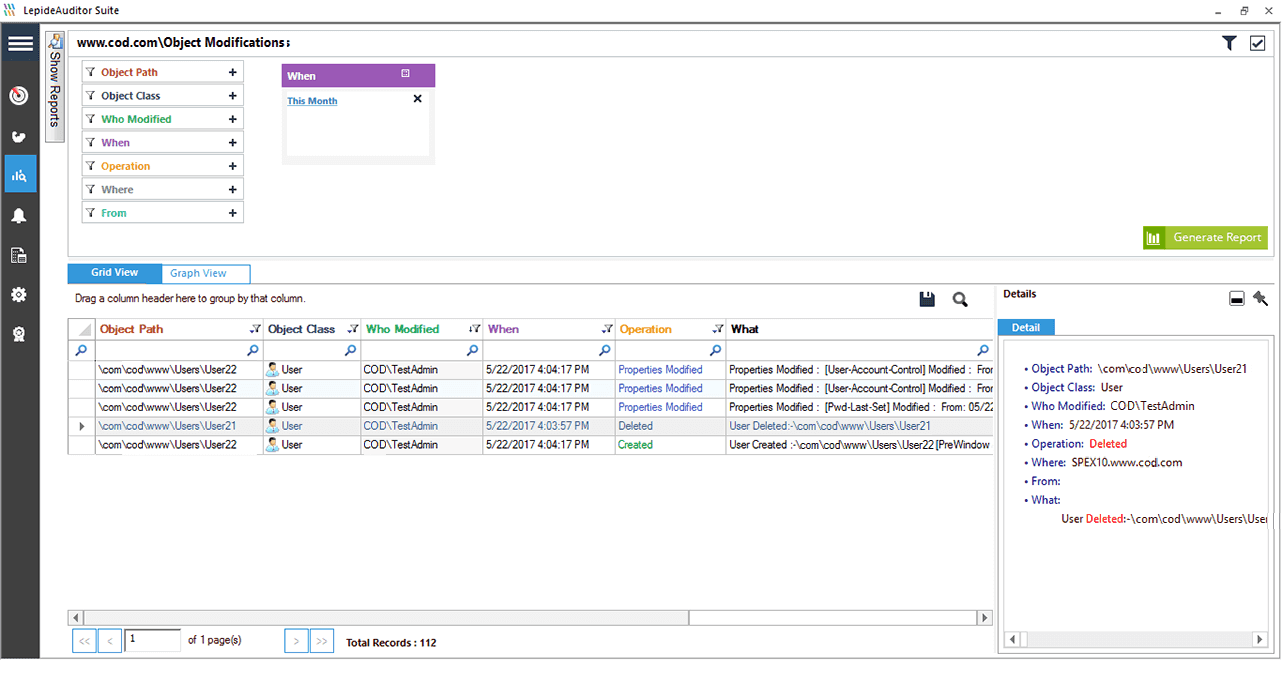
Task: Add the From filter with its plus
Action: tap(232, 213)
